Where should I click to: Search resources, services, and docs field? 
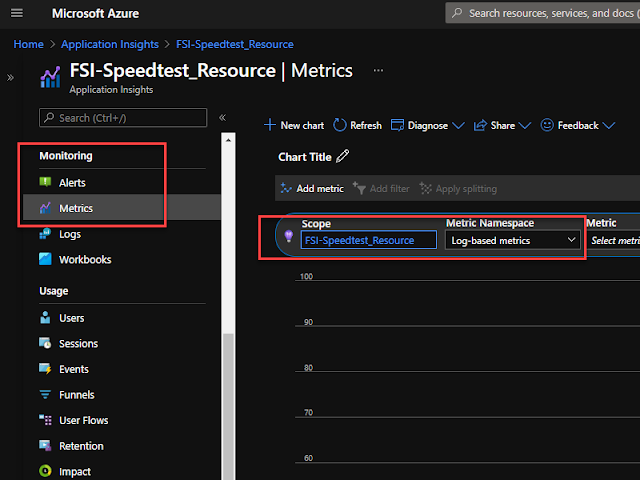tap(543, 13)
